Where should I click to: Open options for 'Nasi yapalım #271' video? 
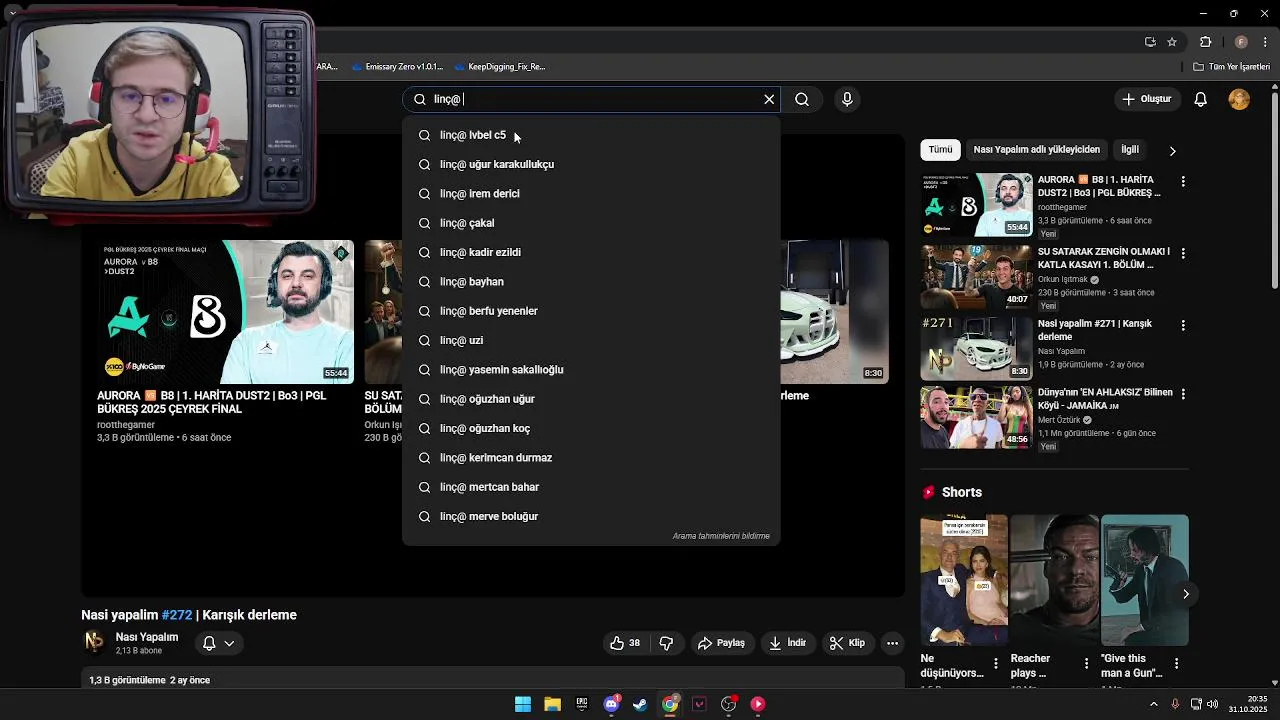(1183, 325)
